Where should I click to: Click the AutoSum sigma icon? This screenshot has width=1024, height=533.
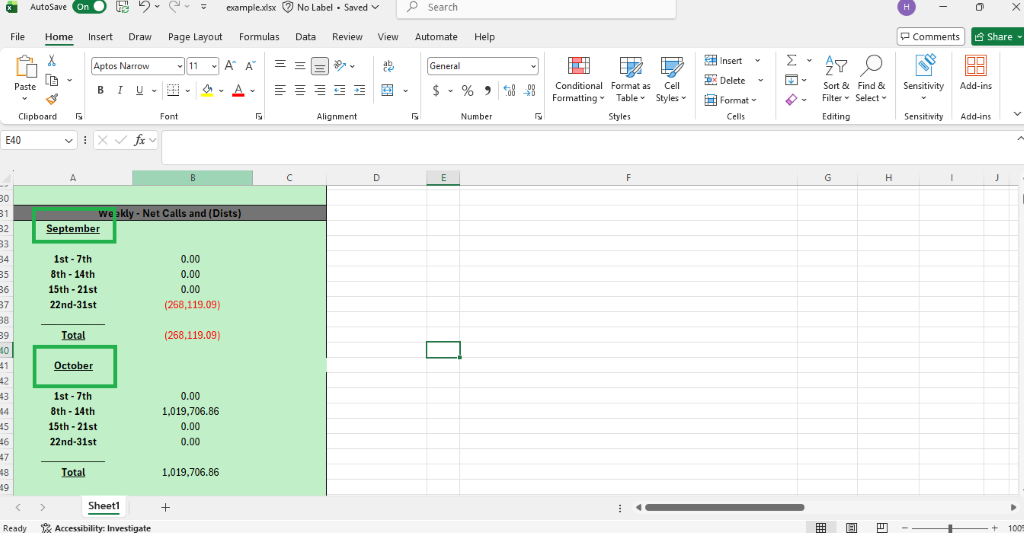(x=792, y=60)
